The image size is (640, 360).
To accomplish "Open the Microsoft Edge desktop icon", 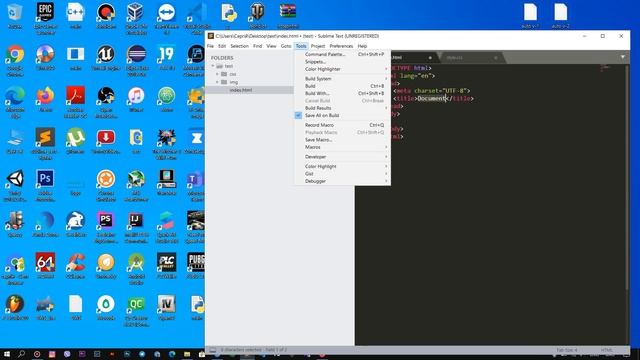I will pyautogui.click(x=15, y=102).
